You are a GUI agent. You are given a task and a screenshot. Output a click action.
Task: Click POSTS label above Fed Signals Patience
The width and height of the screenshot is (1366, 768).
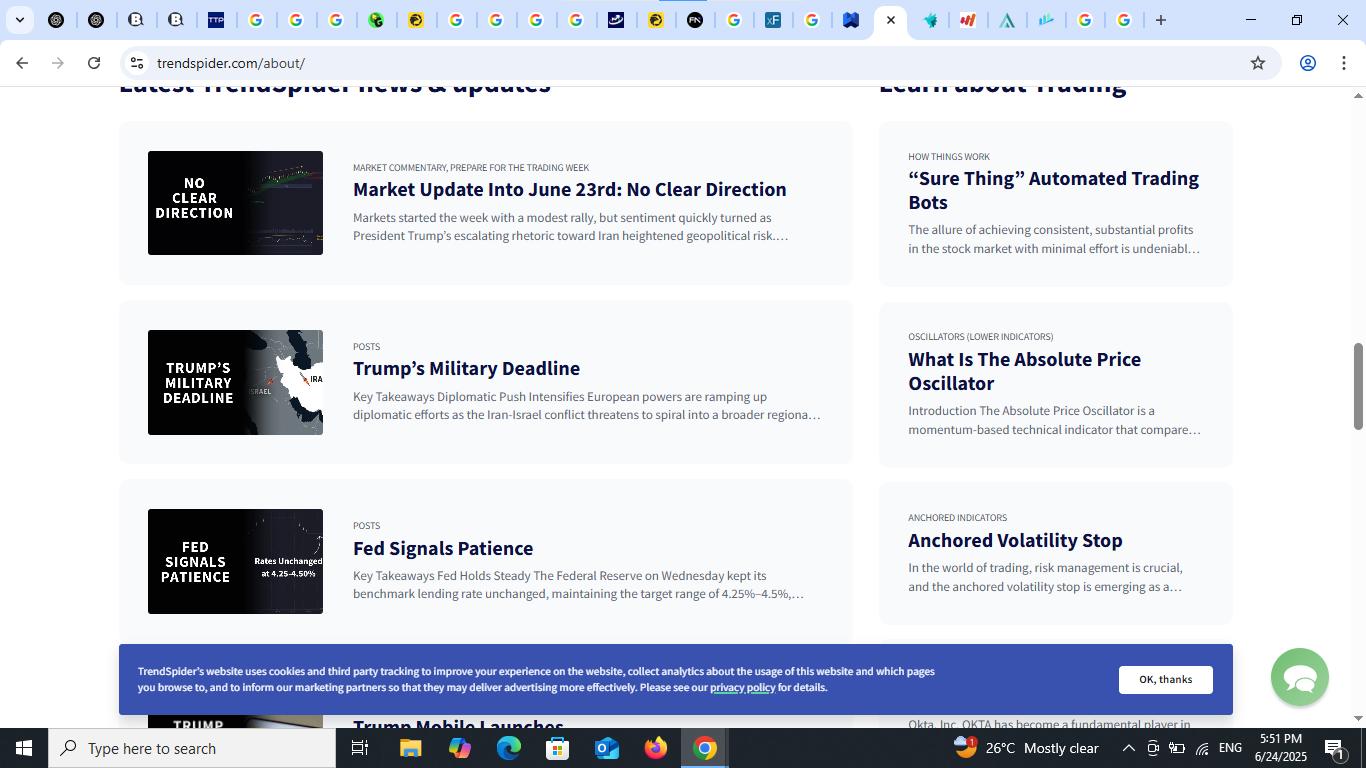366,526
